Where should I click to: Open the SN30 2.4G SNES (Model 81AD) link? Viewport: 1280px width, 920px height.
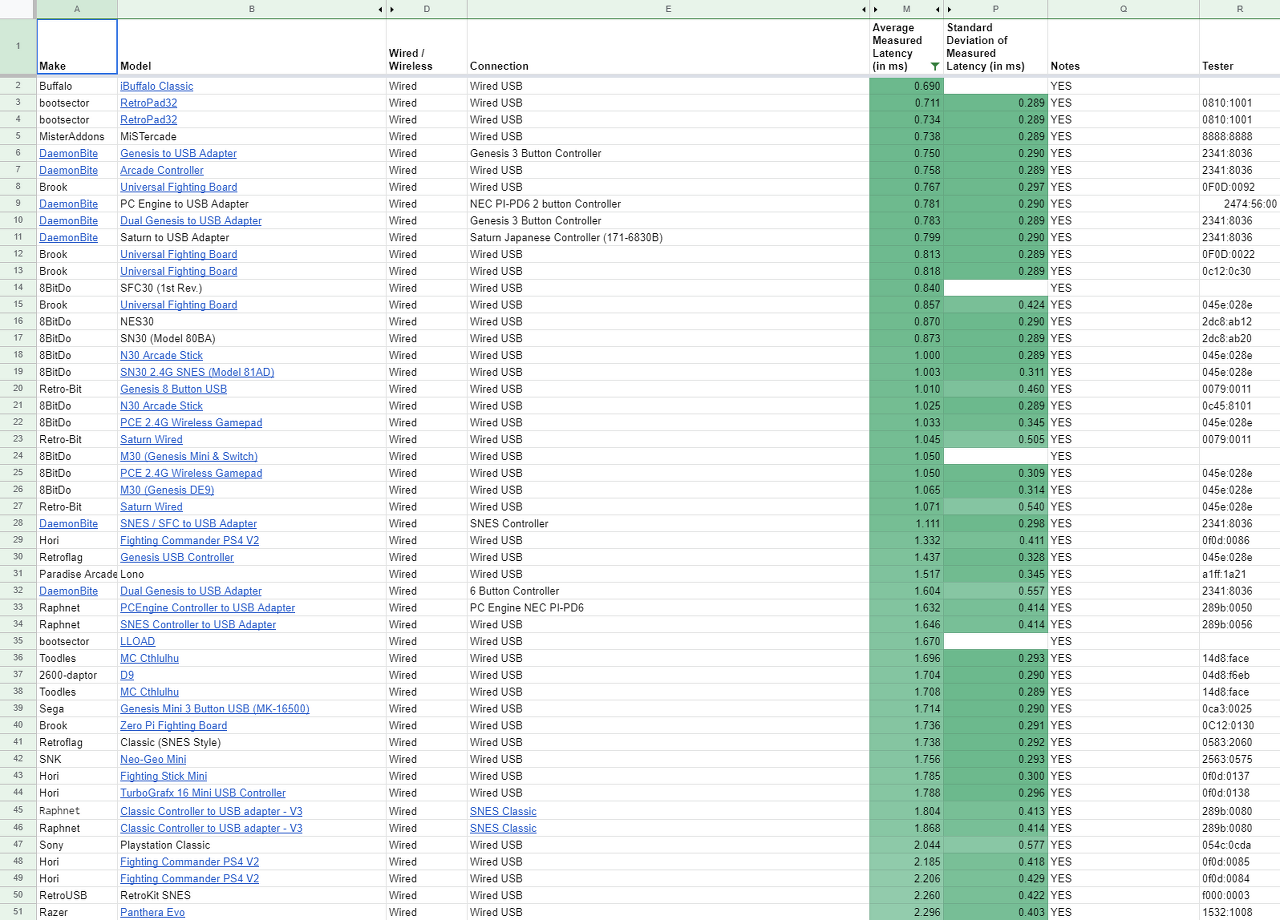197,372
